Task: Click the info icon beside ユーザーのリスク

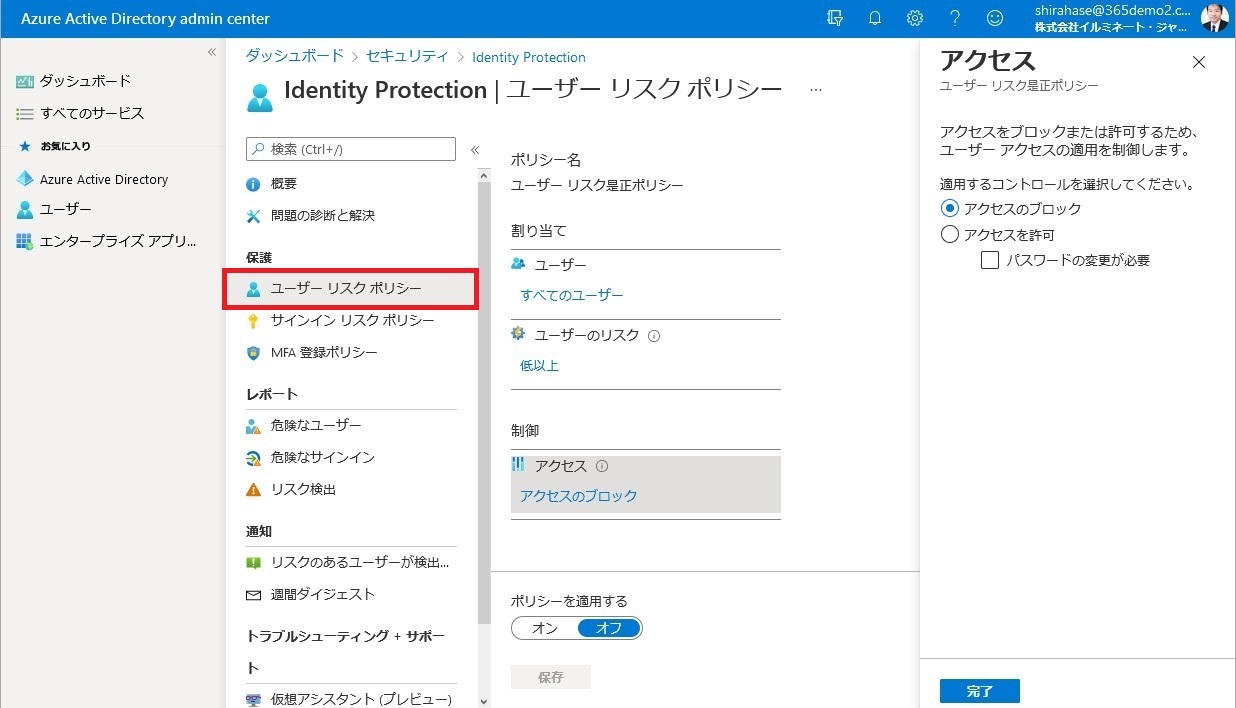Action: pyautogui.click(x=654, y=336)
